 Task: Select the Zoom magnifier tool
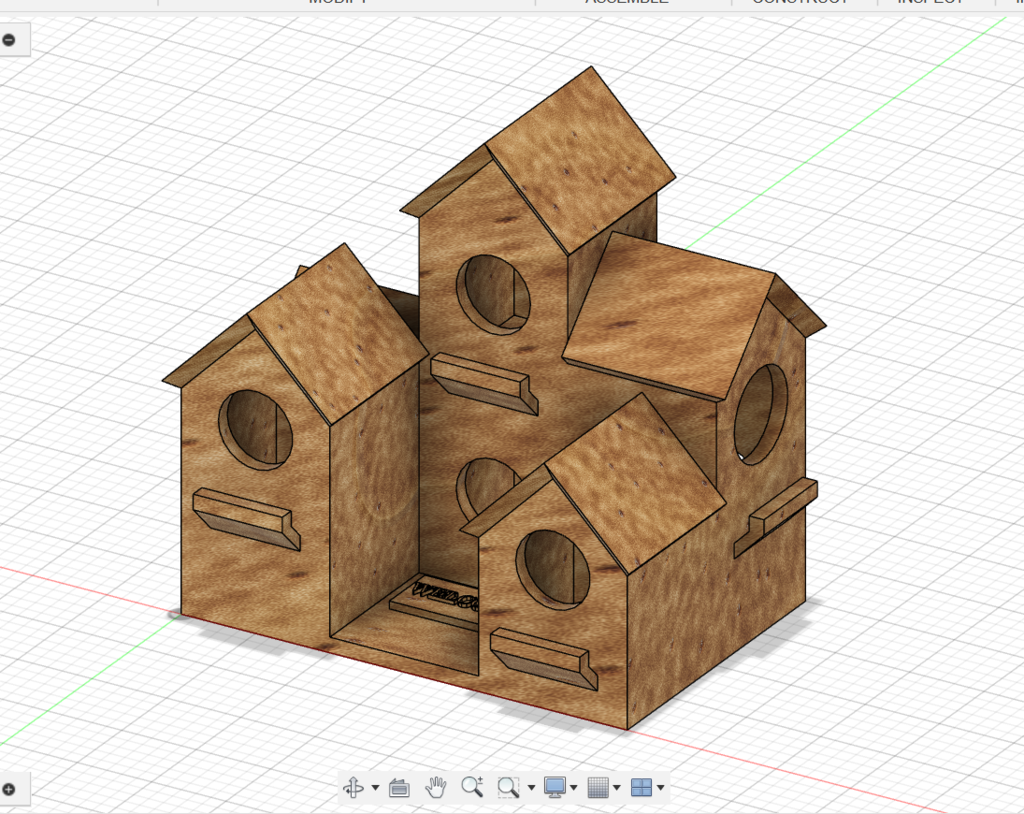pos(472,787)
